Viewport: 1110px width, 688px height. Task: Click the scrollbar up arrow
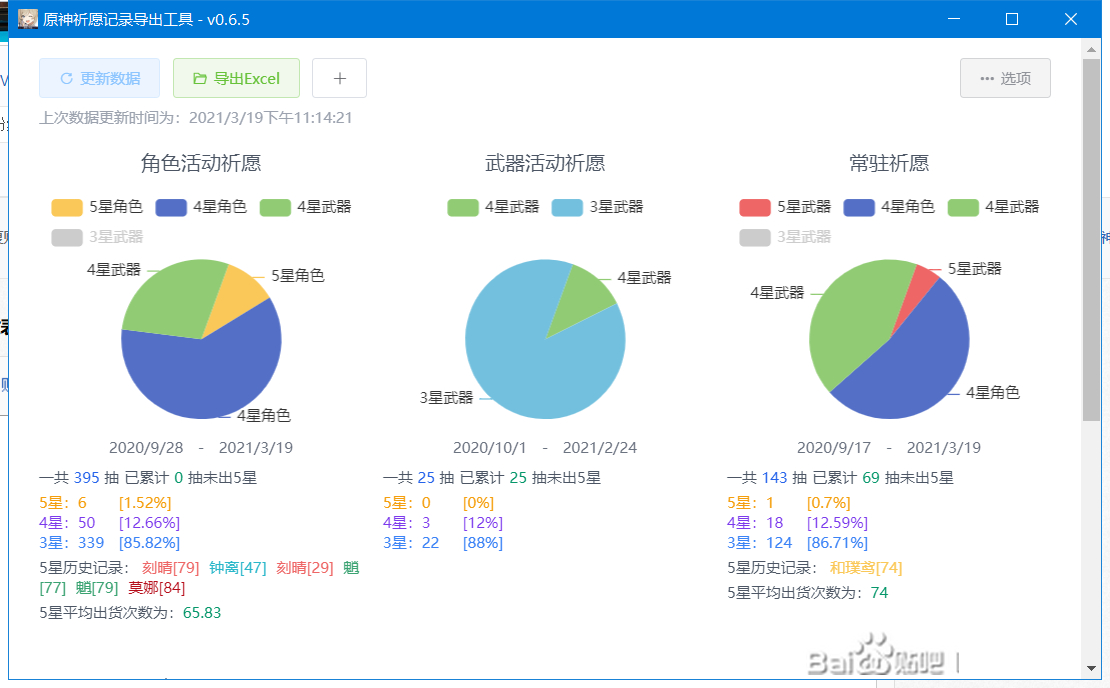coord(1090,49)
